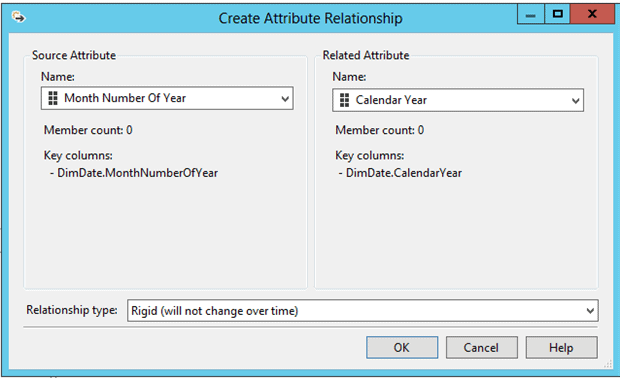This screenshot has width=620, height=378.
Task: Click the dialog icon in the title bar
Action: click(18, 17)
